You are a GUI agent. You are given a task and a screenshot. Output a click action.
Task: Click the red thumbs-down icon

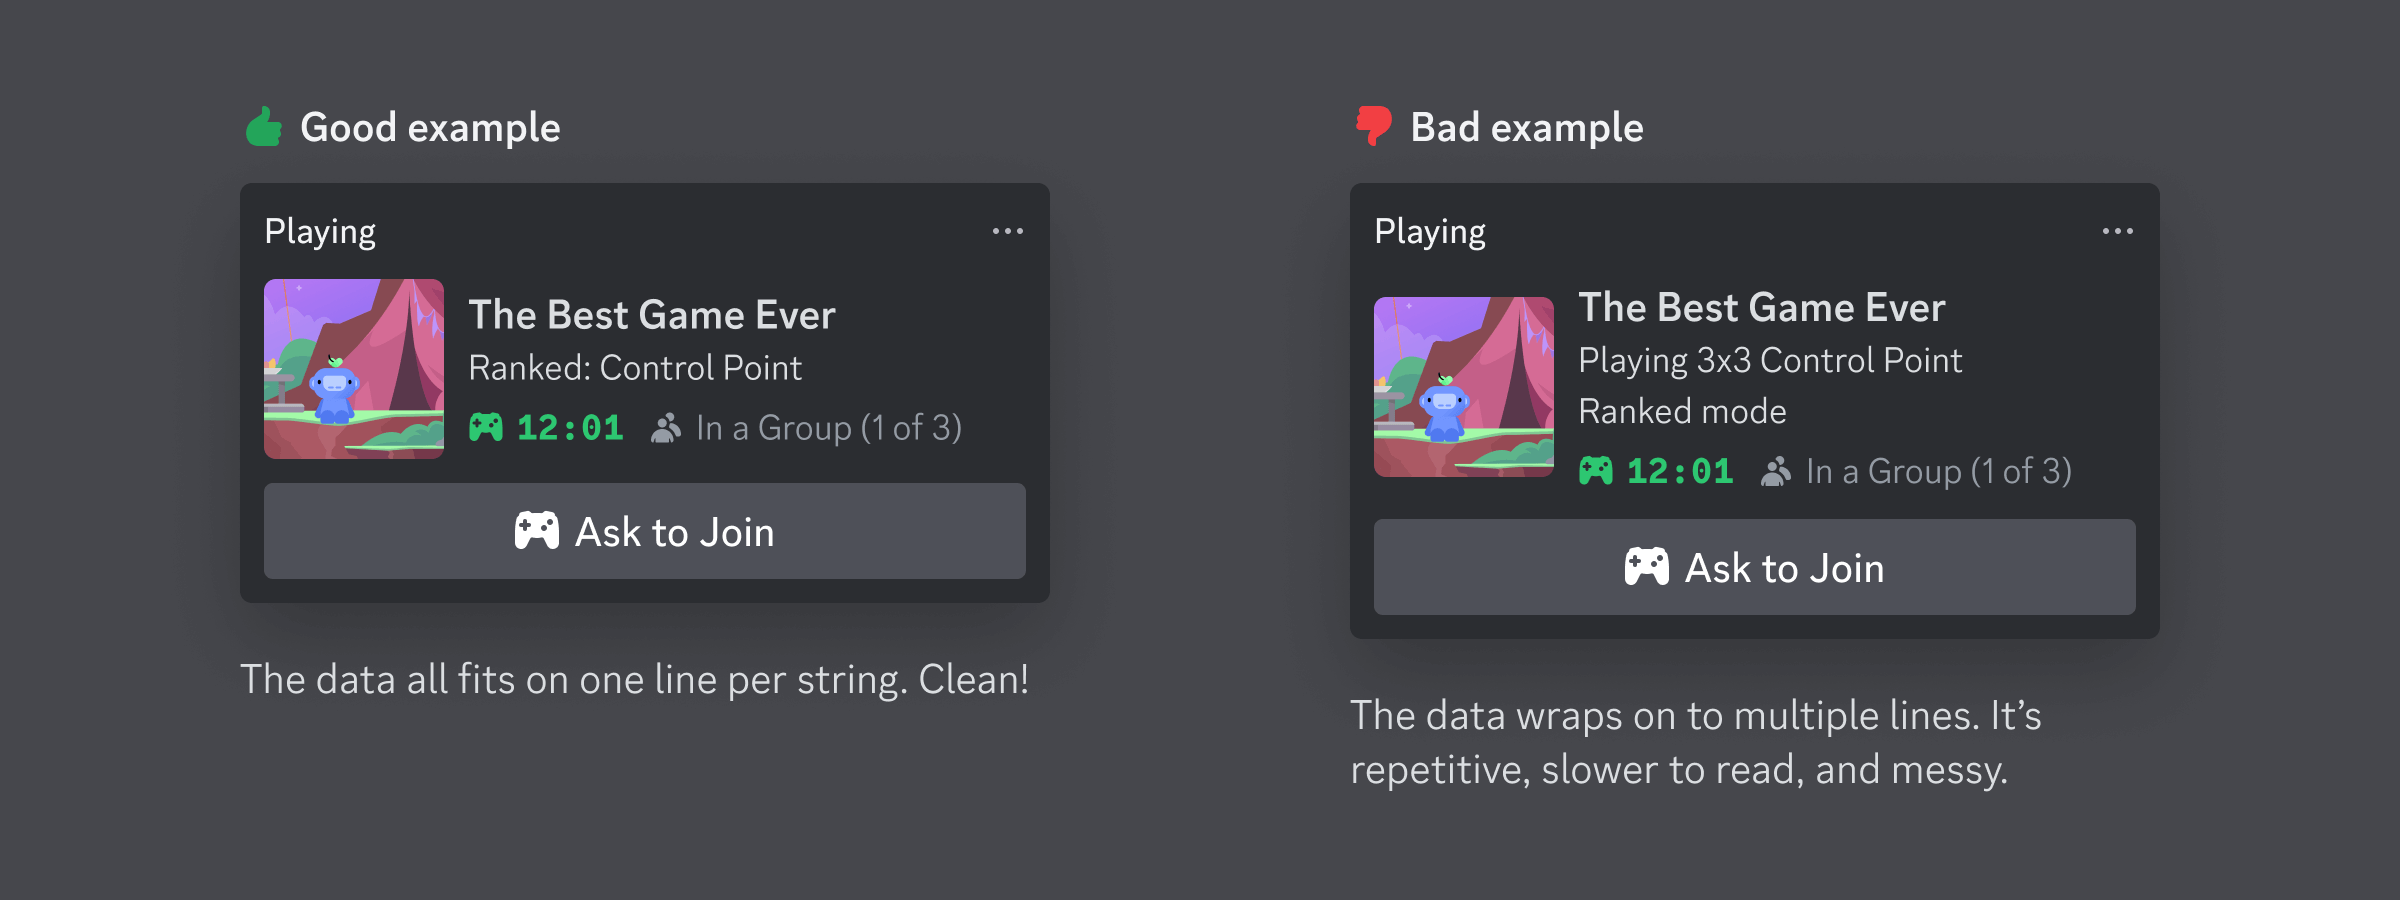click(x=1374, y=126)
